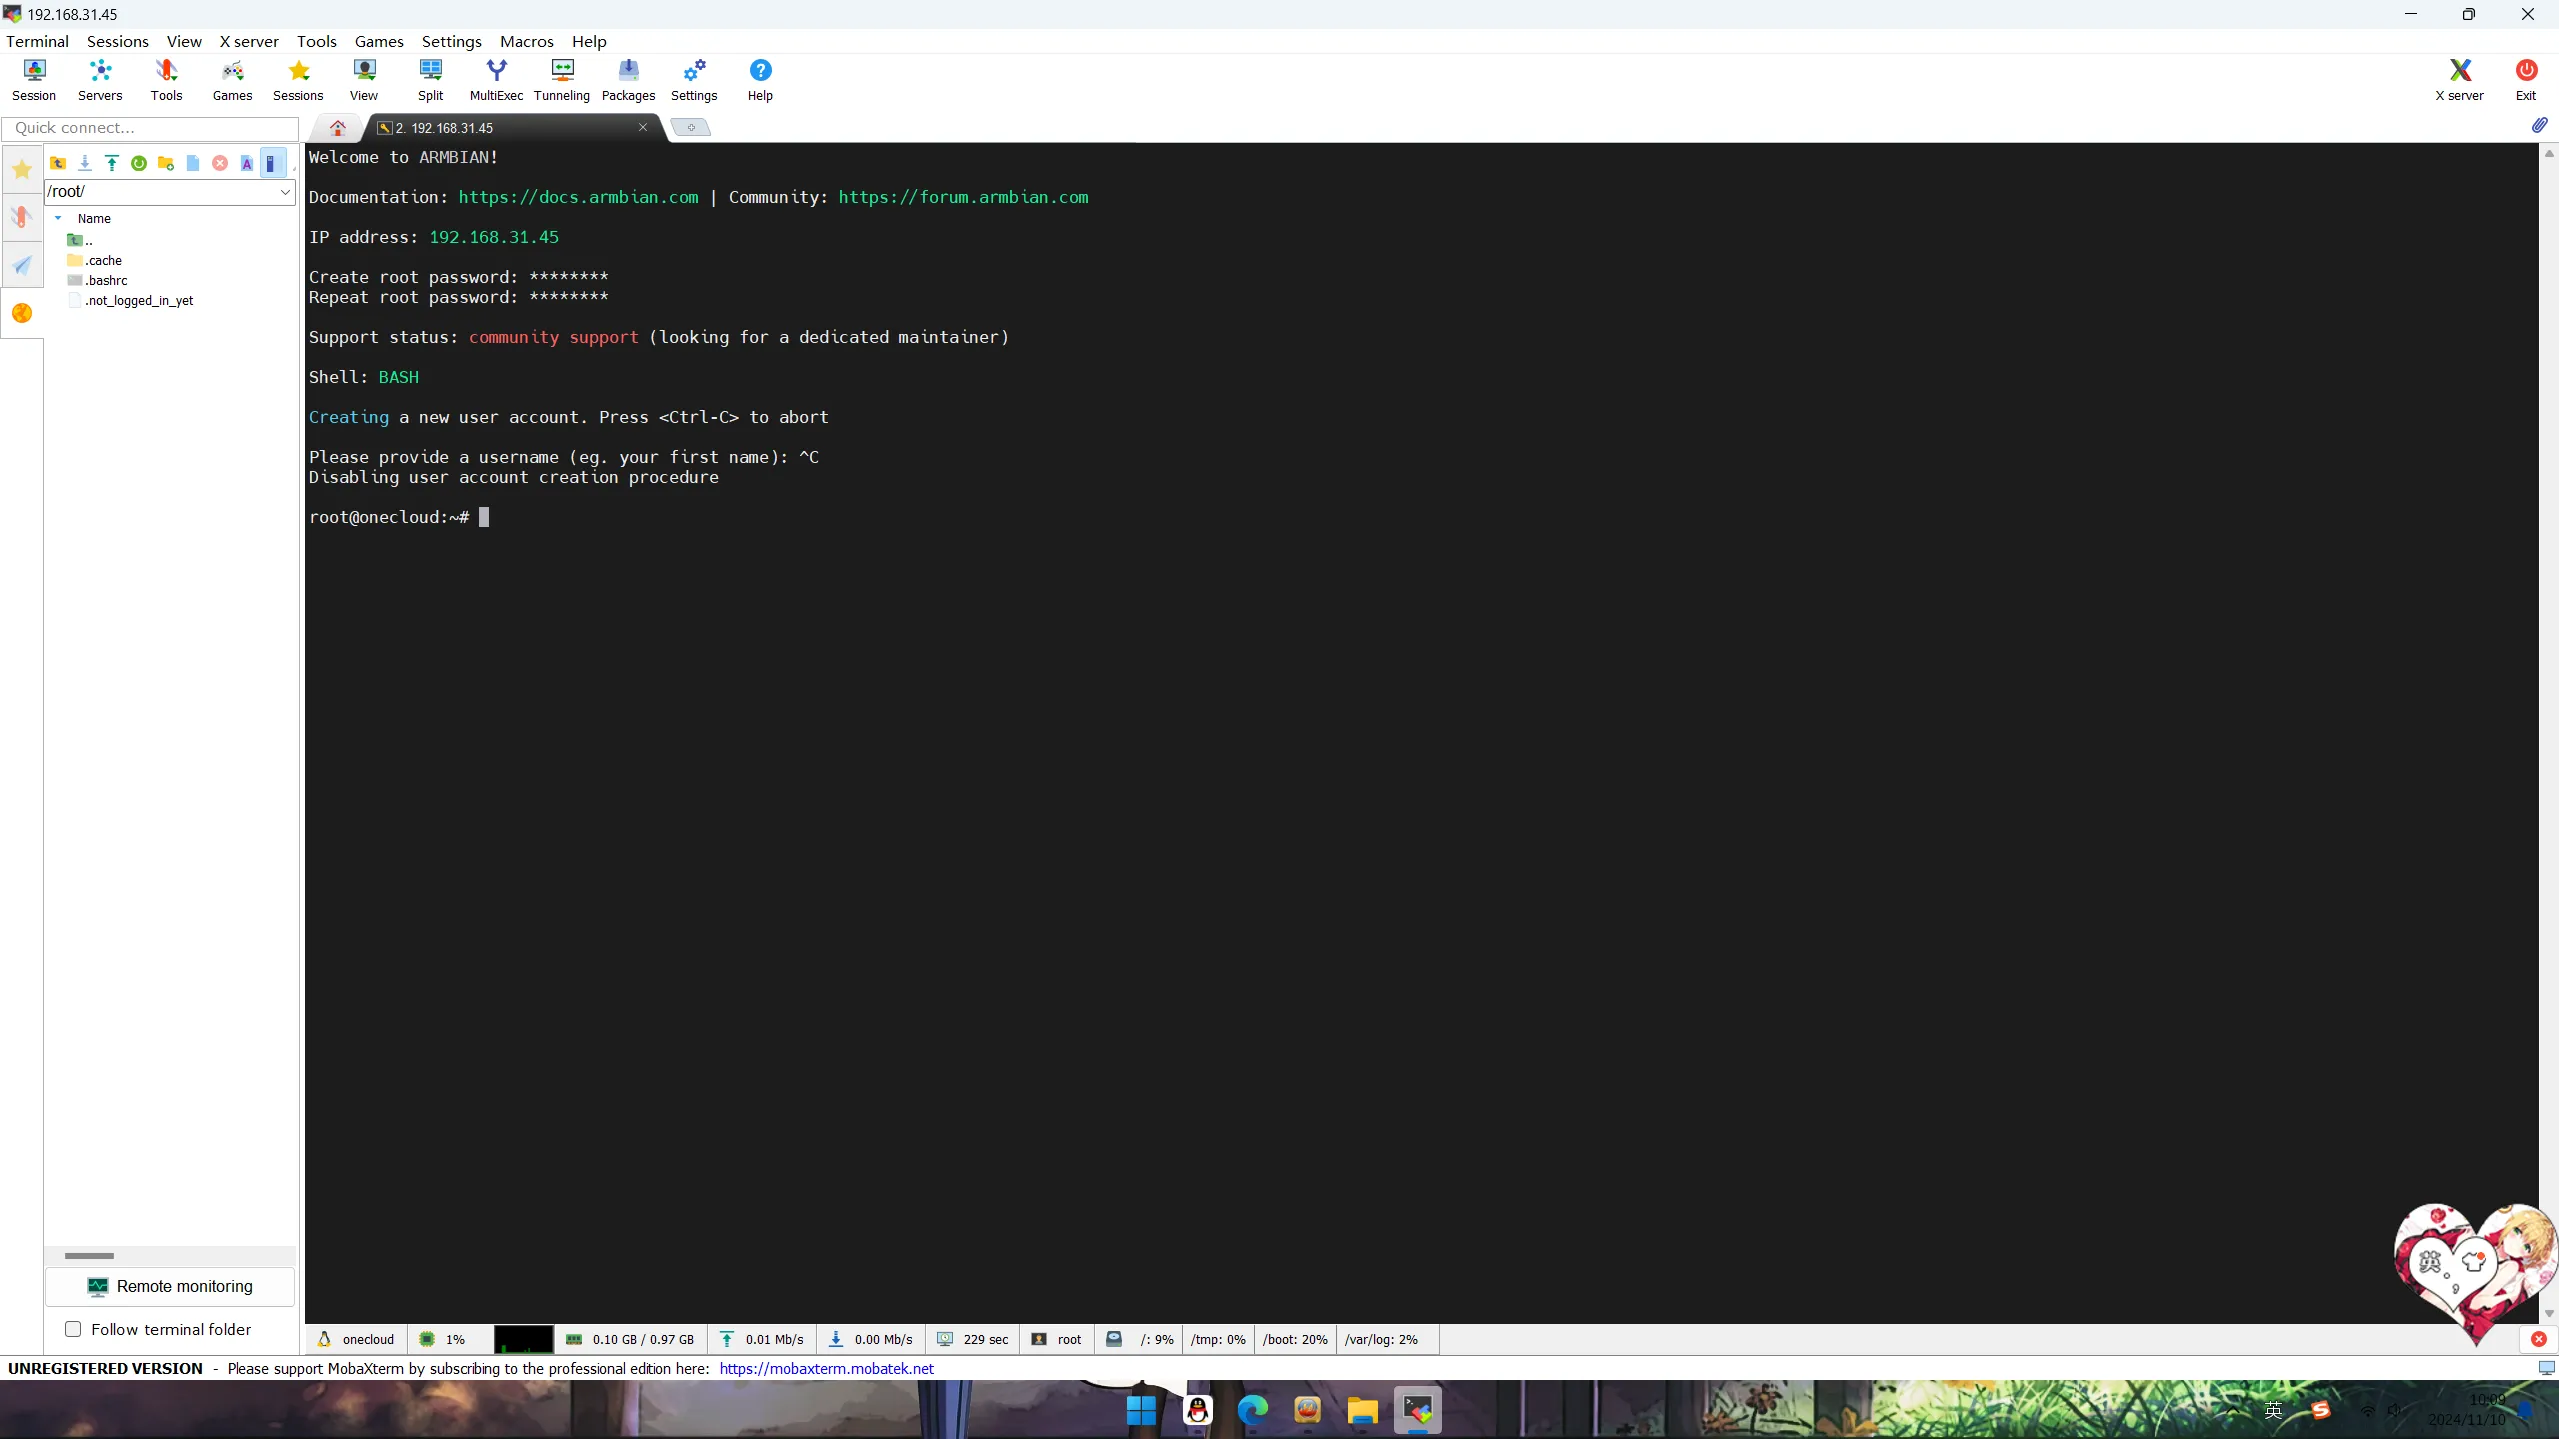This screenshot has height=1439, width=2559.
Task: Open the Macros menu
Action: [x=526, y=41]
